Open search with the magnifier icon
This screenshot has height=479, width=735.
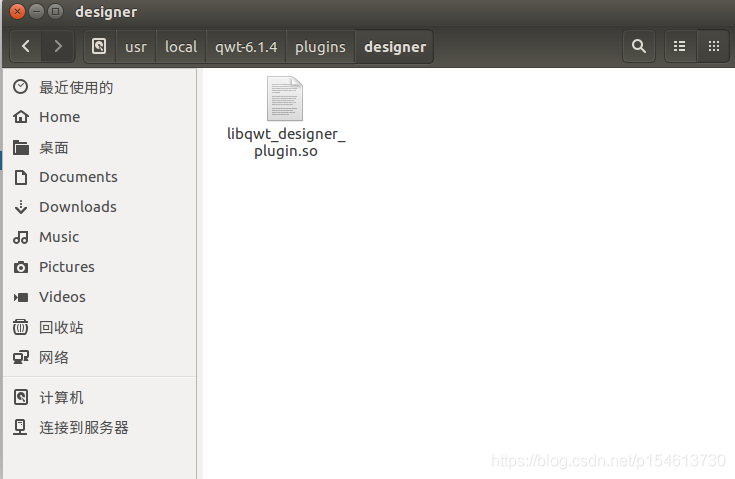[x=638, y=46]
